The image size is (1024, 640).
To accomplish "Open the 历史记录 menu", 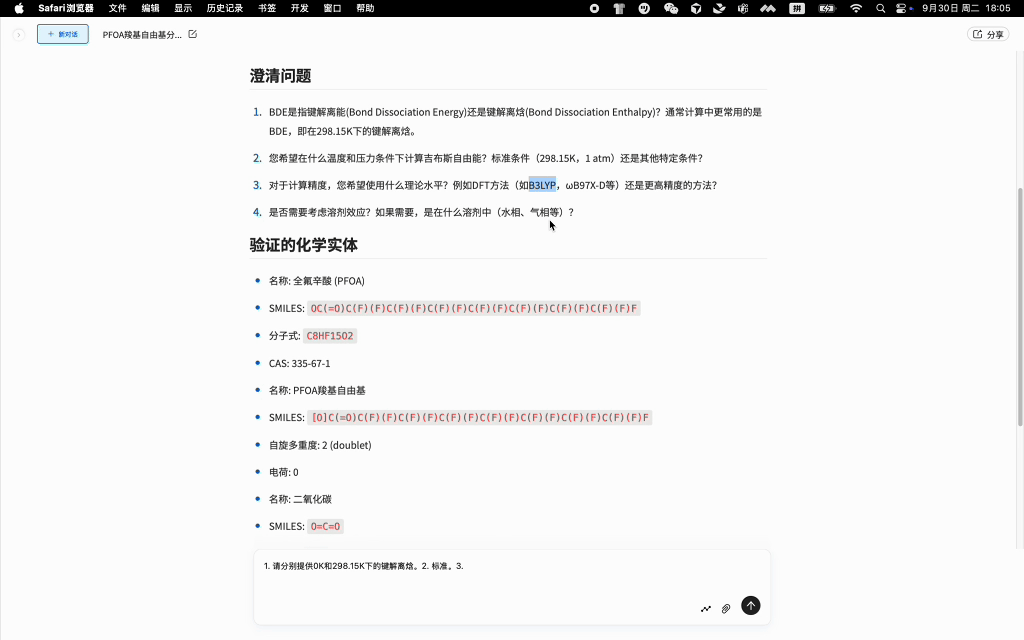I will [x=224, y=8].
